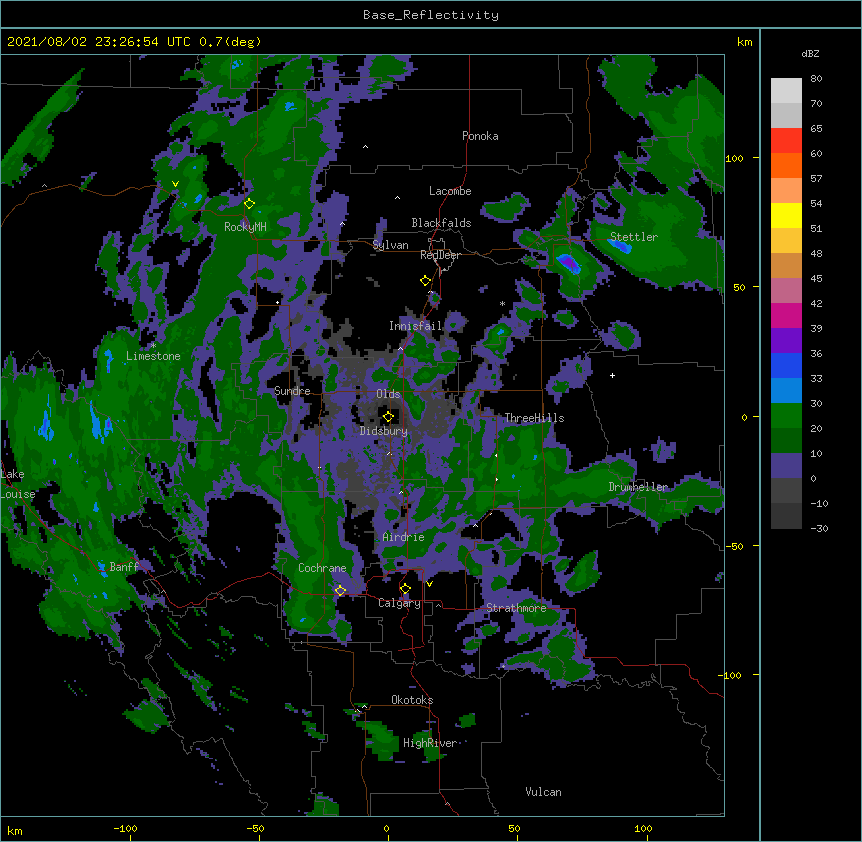Select the ThreeHills label
Screen dimensions: 862x842
coord(534,418)
